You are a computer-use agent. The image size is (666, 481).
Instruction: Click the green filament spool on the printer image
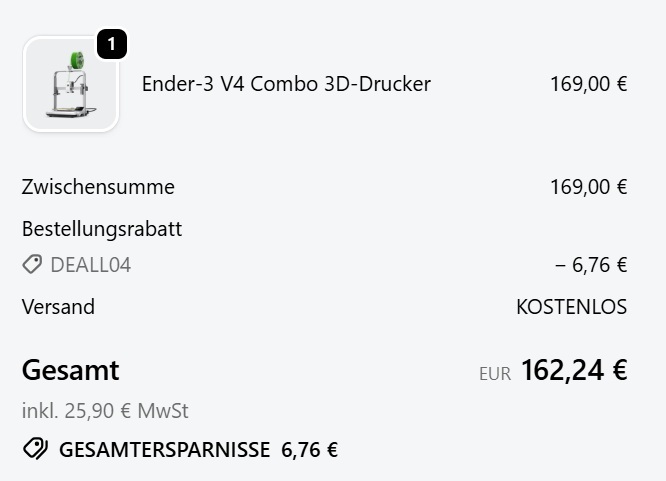pos(77,61)
